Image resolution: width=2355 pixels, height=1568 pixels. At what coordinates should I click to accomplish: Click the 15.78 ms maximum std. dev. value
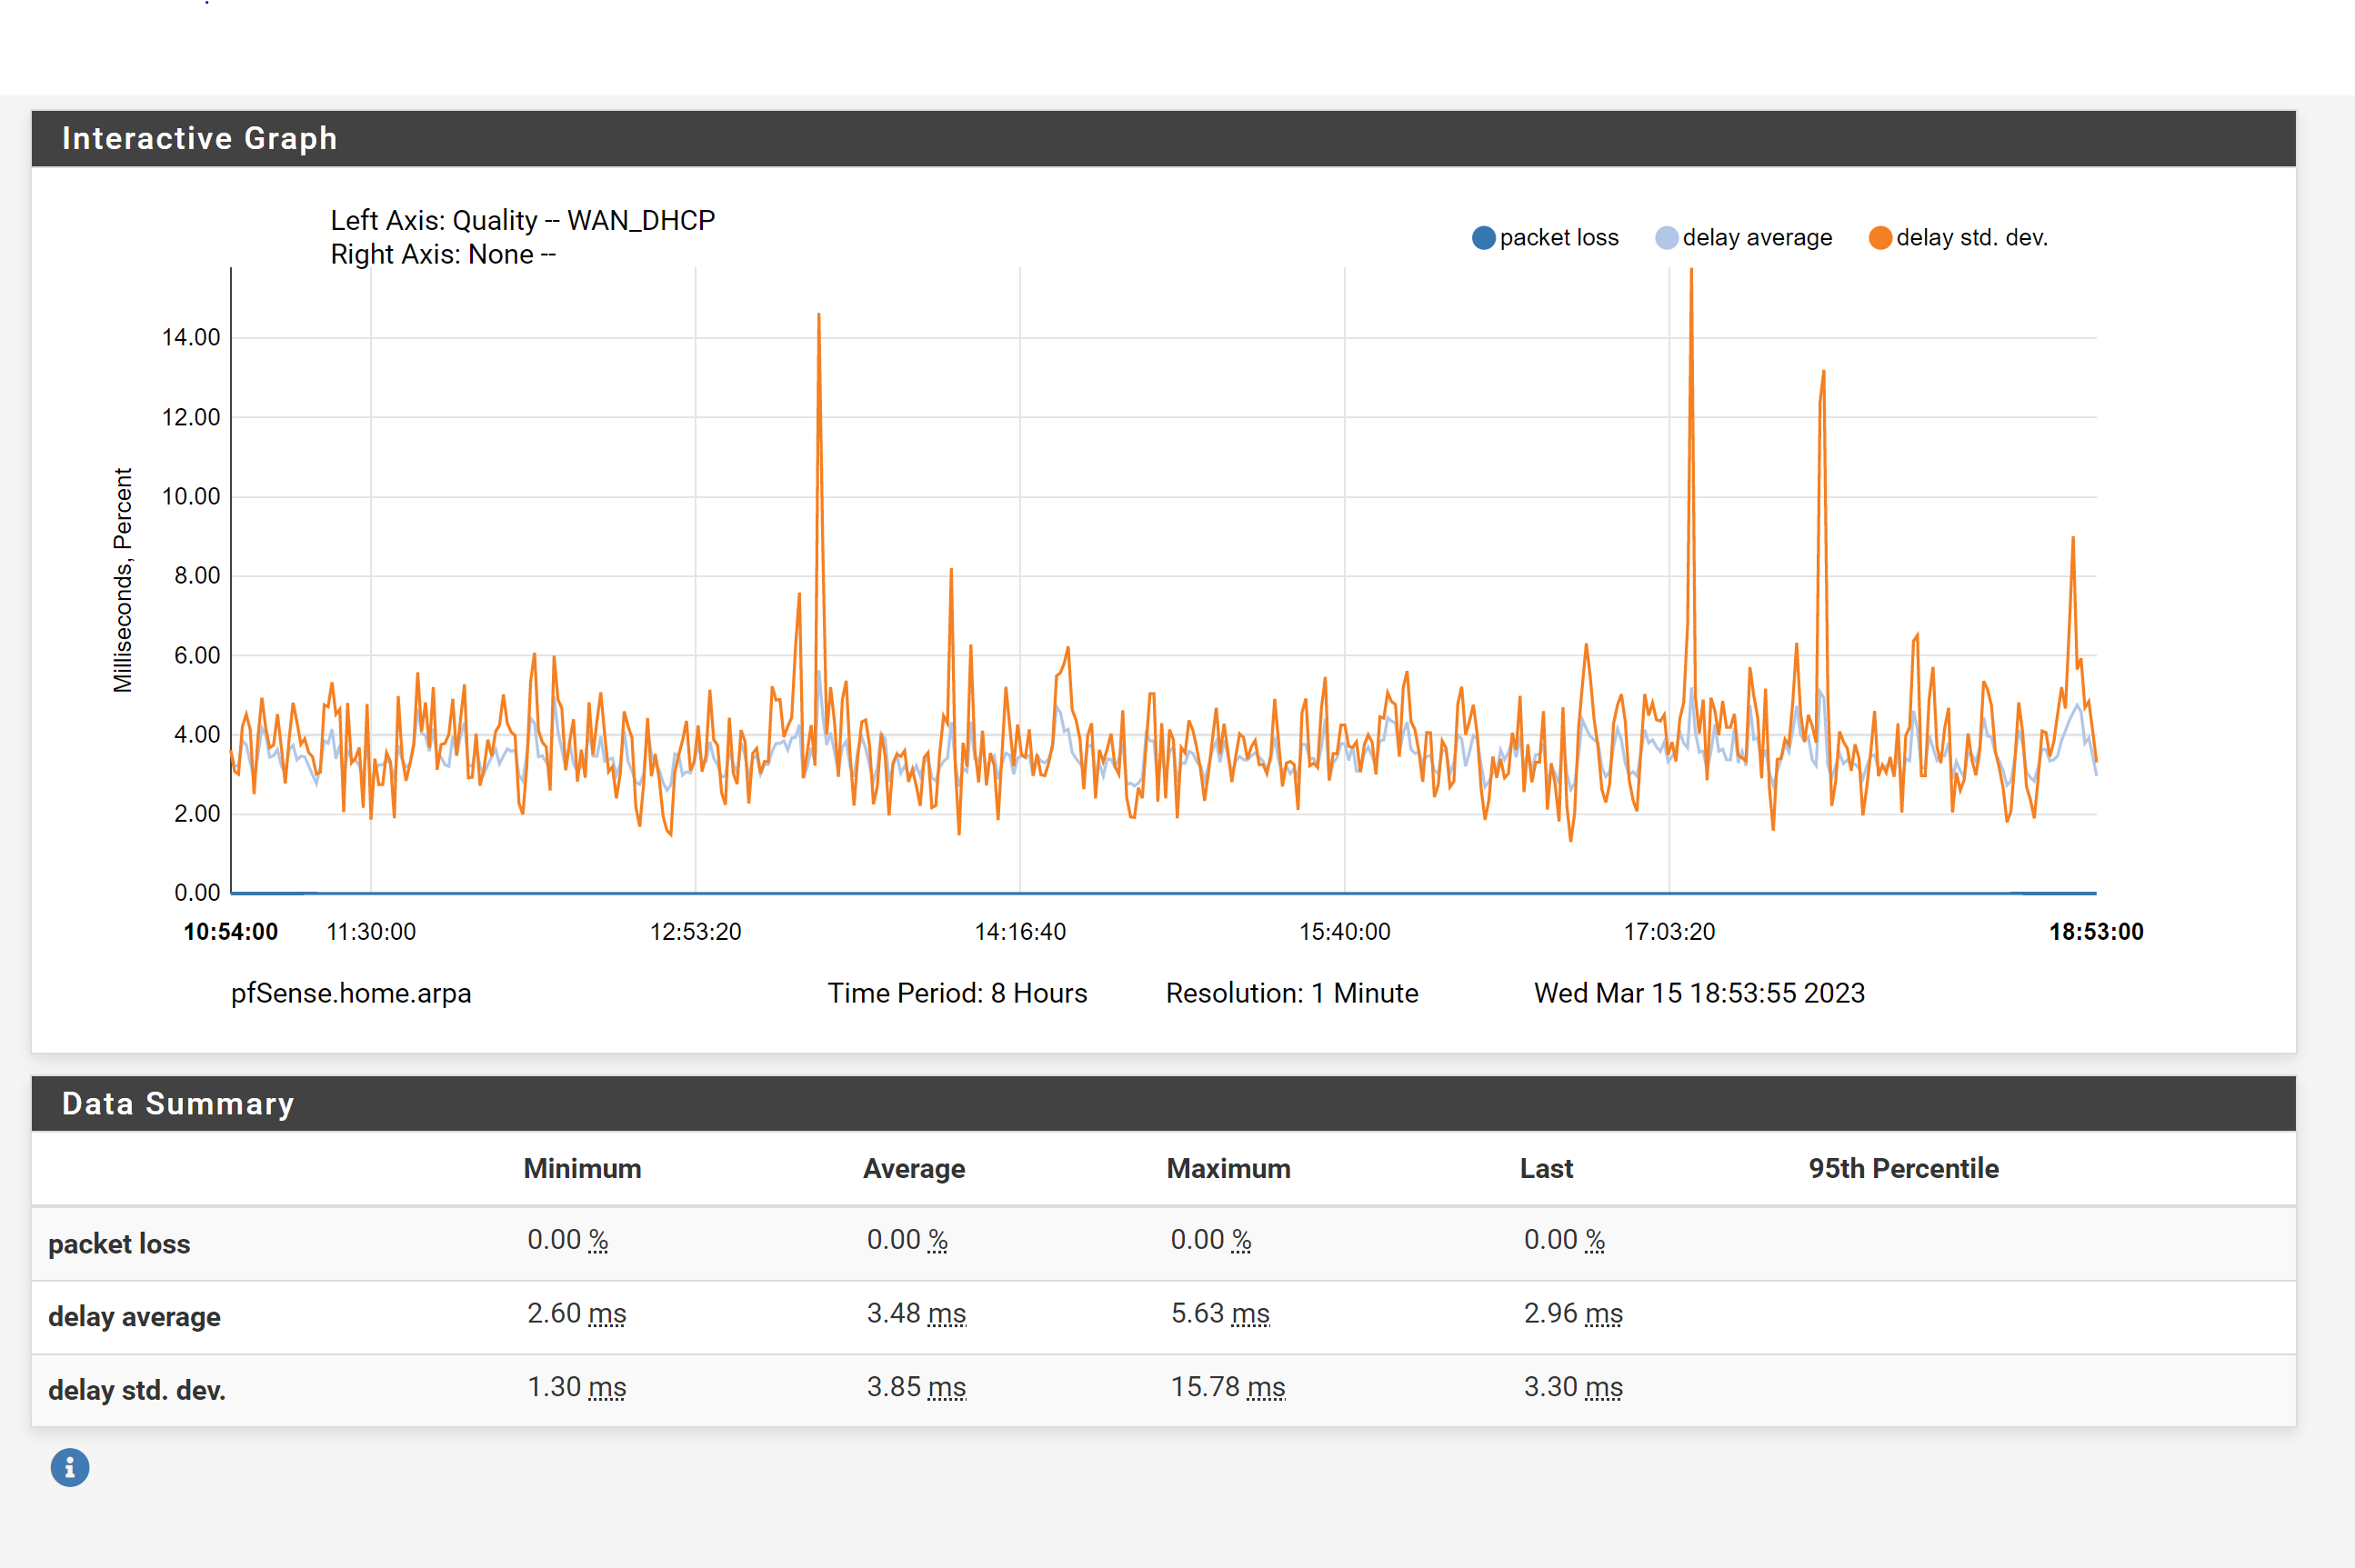[x=1228, y=1387]
